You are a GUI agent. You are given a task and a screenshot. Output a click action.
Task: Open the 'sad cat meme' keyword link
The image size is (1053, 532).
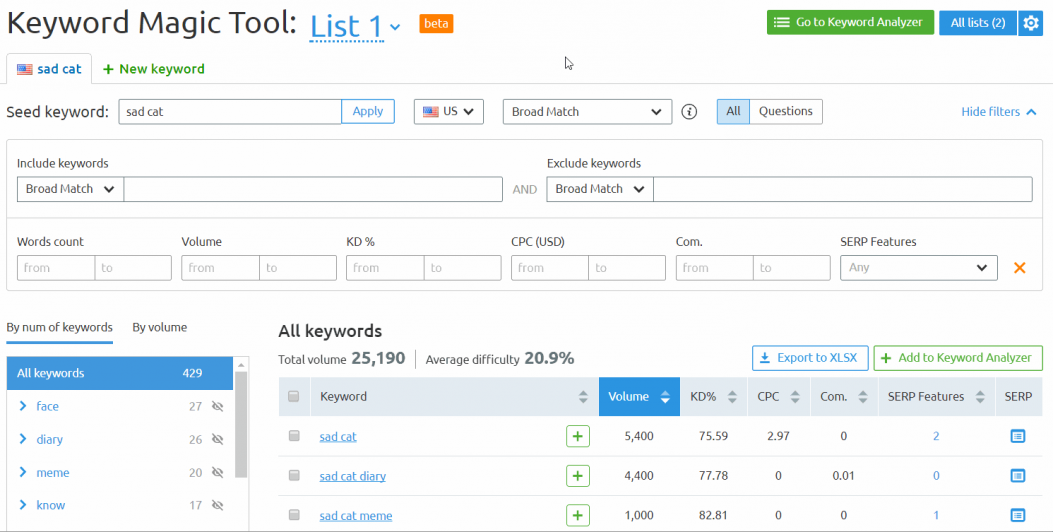tap(356, 516)
